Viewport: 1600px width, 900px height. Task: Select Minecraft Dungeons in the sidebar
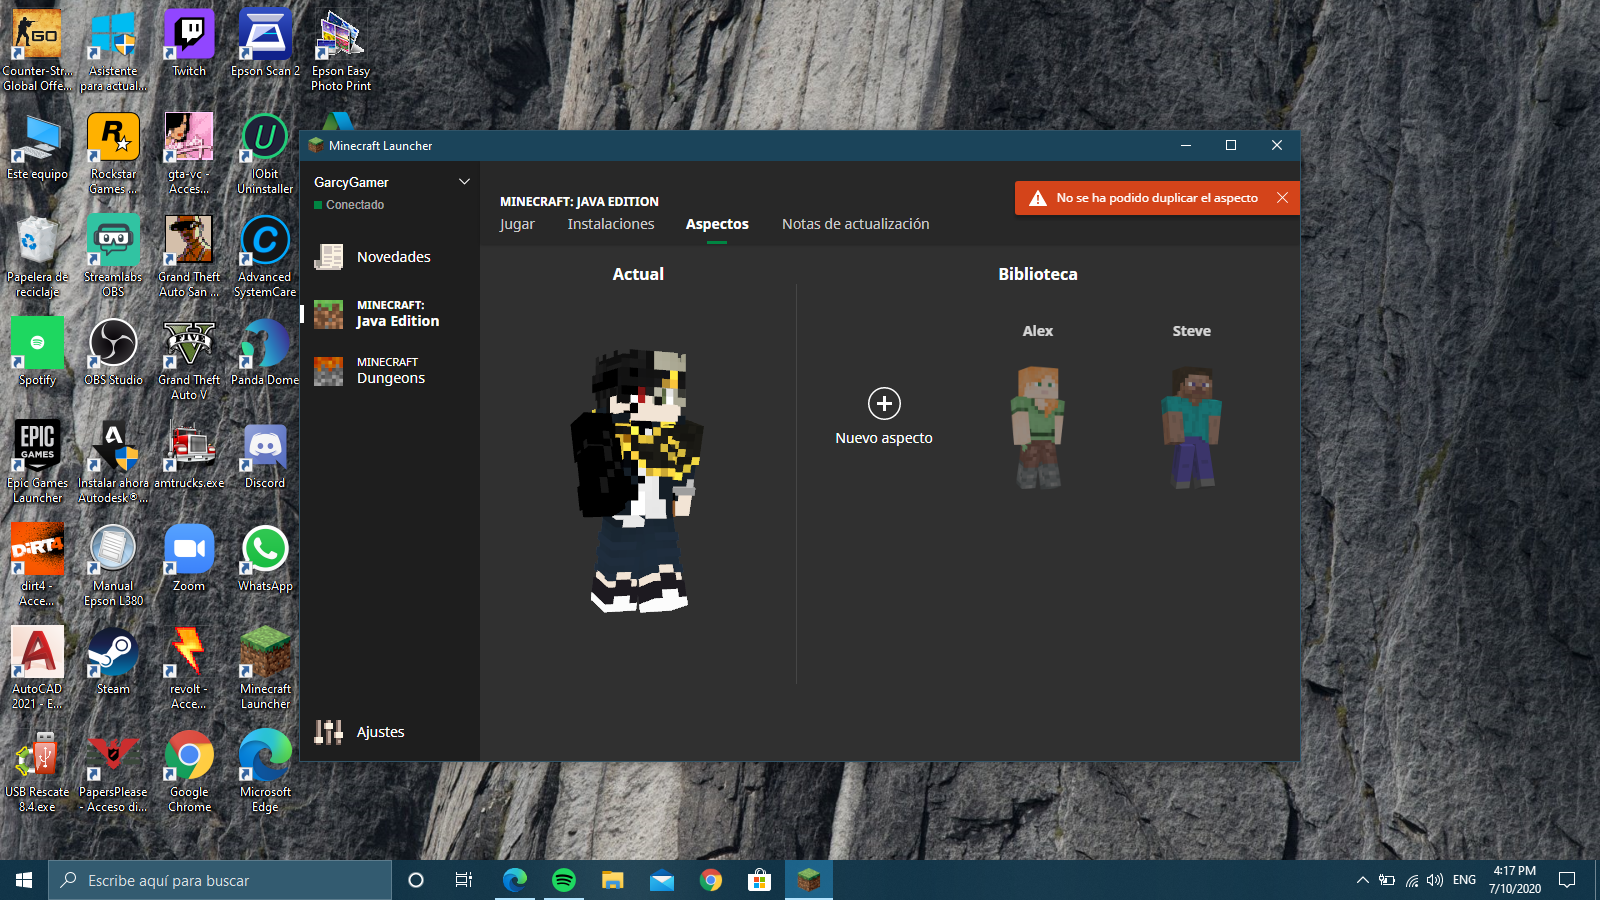click(390, 371)
